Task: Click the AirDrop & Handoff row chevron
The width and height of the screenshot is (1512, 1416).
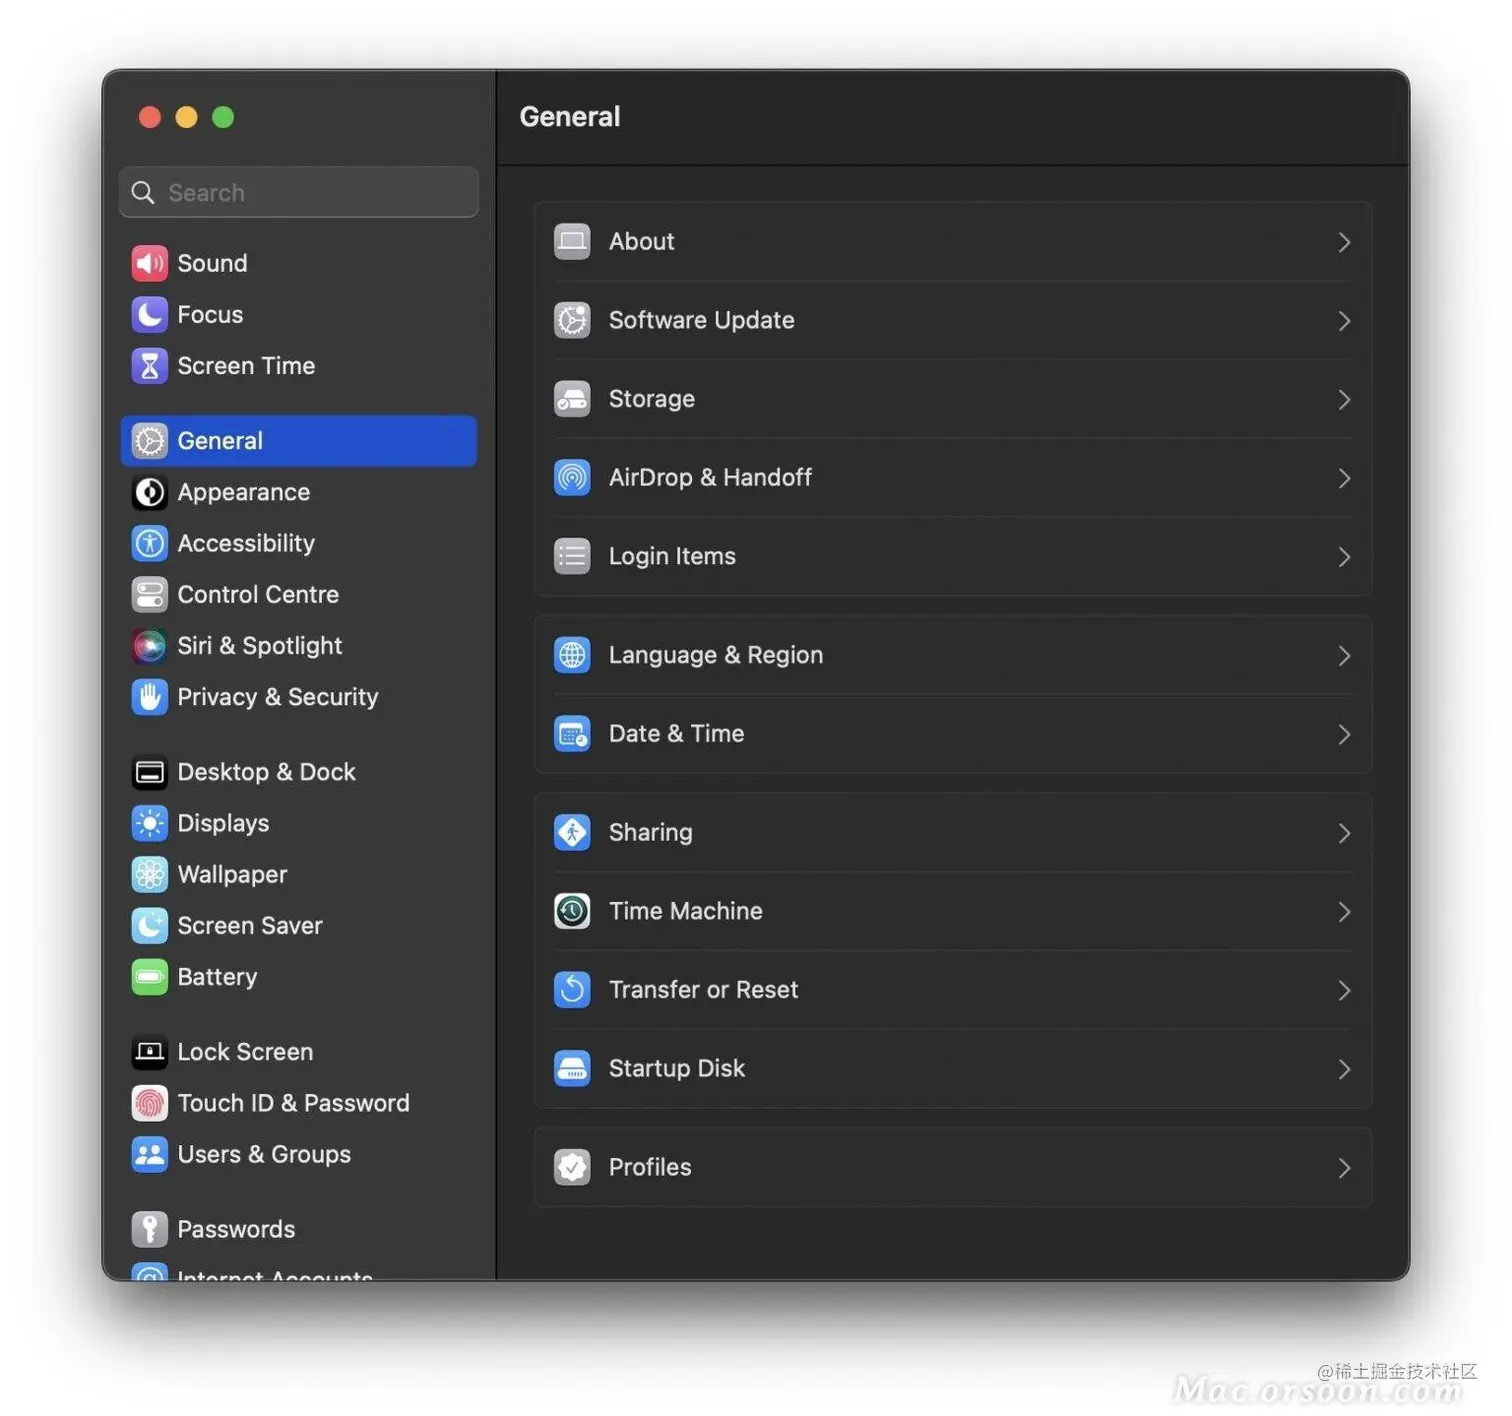Action: coord(1344,478)
